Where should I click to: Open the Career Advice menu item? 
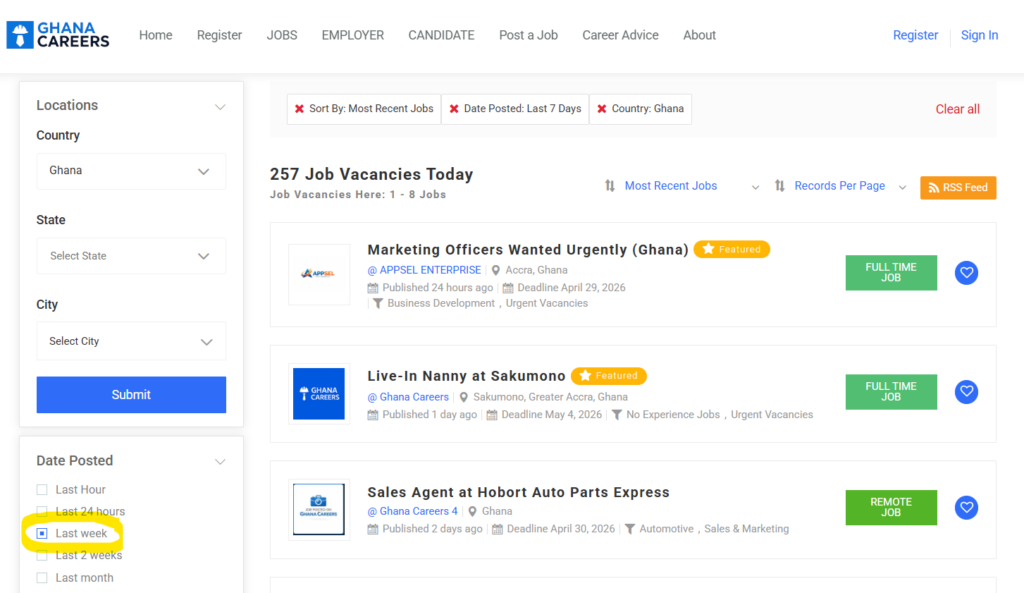(x=620, y=35)
